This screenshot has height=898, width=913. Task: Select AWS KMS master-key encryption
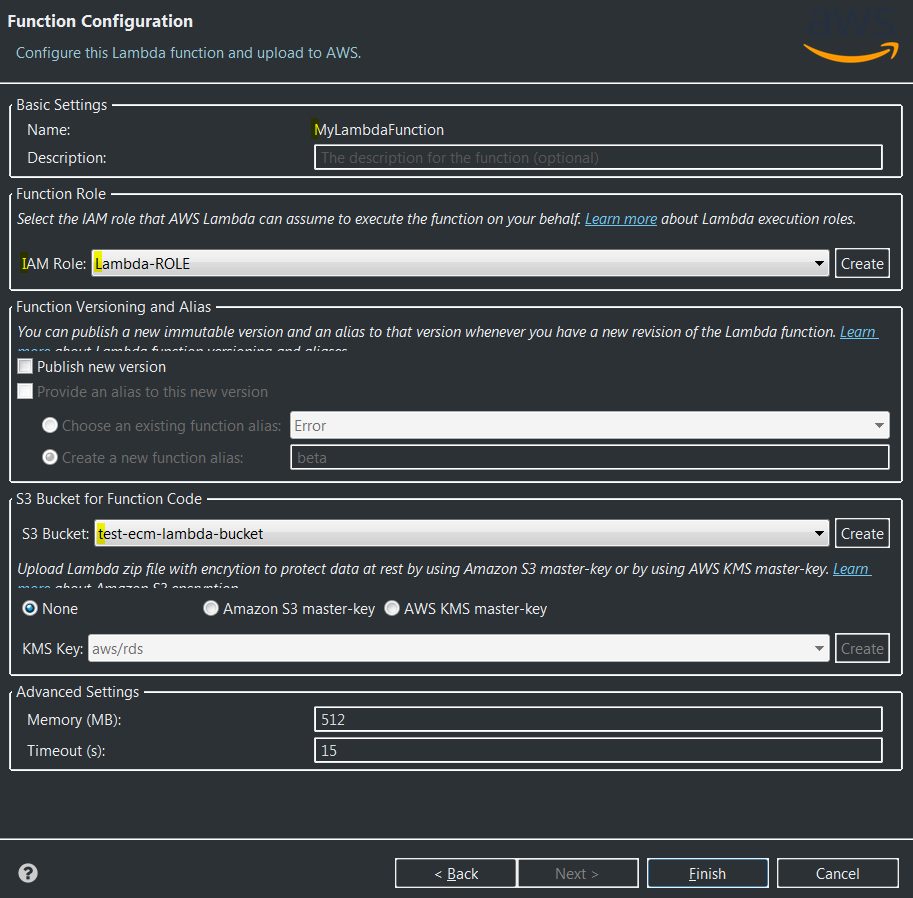point(392,609)
